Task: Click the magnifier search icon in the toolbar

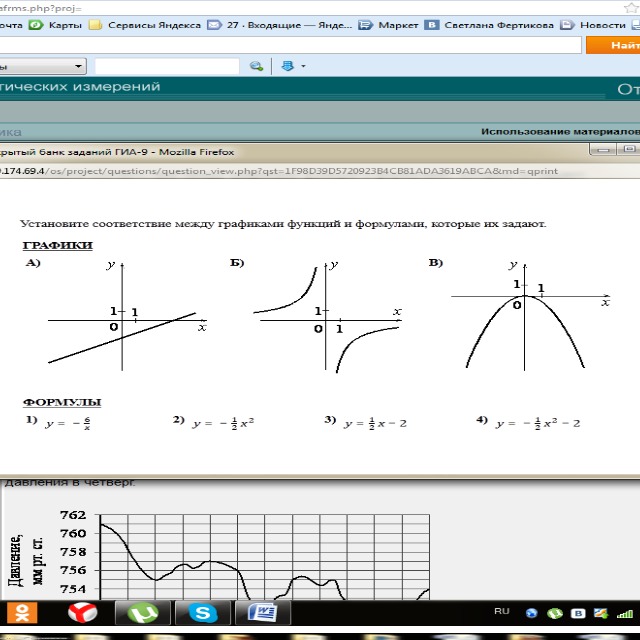Action: (x=256, y=66)
